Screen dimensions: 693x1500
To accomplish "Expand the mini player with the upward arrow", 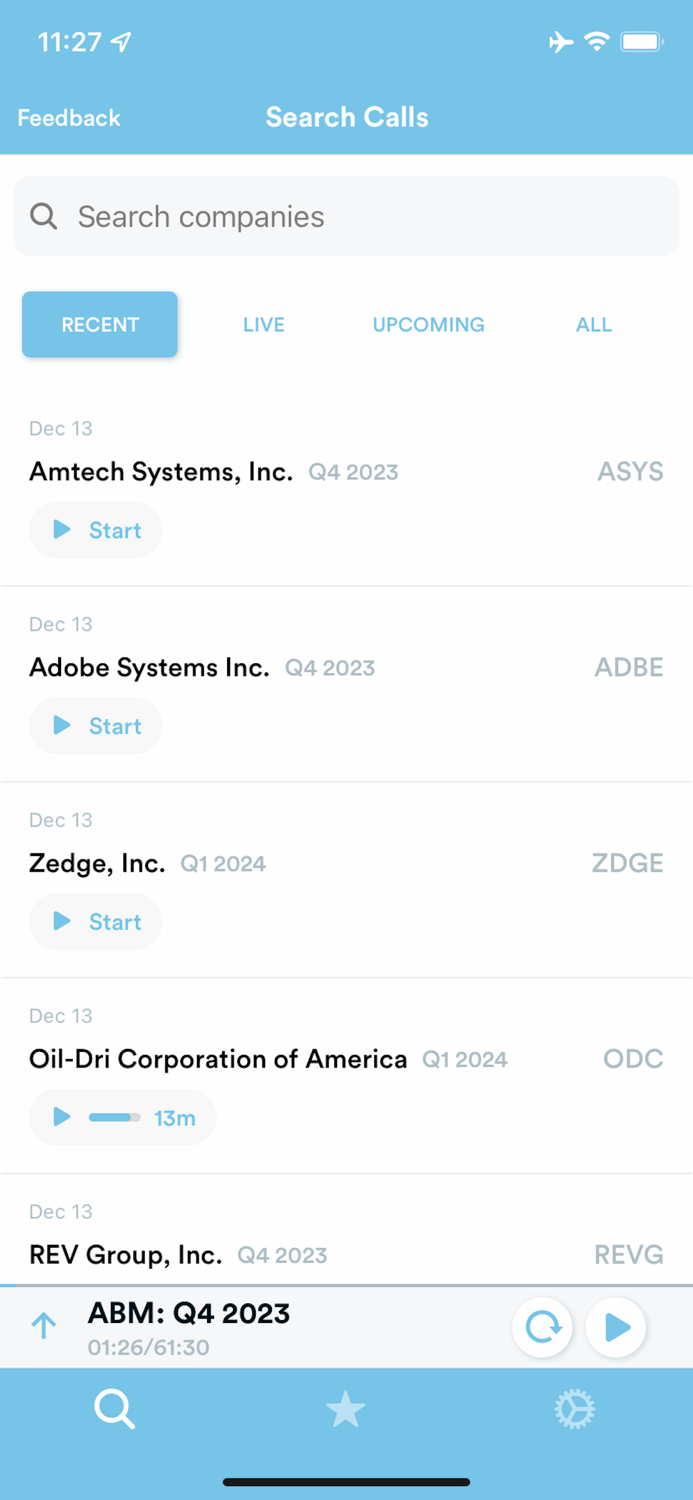I will click(x=42, y=1325).
